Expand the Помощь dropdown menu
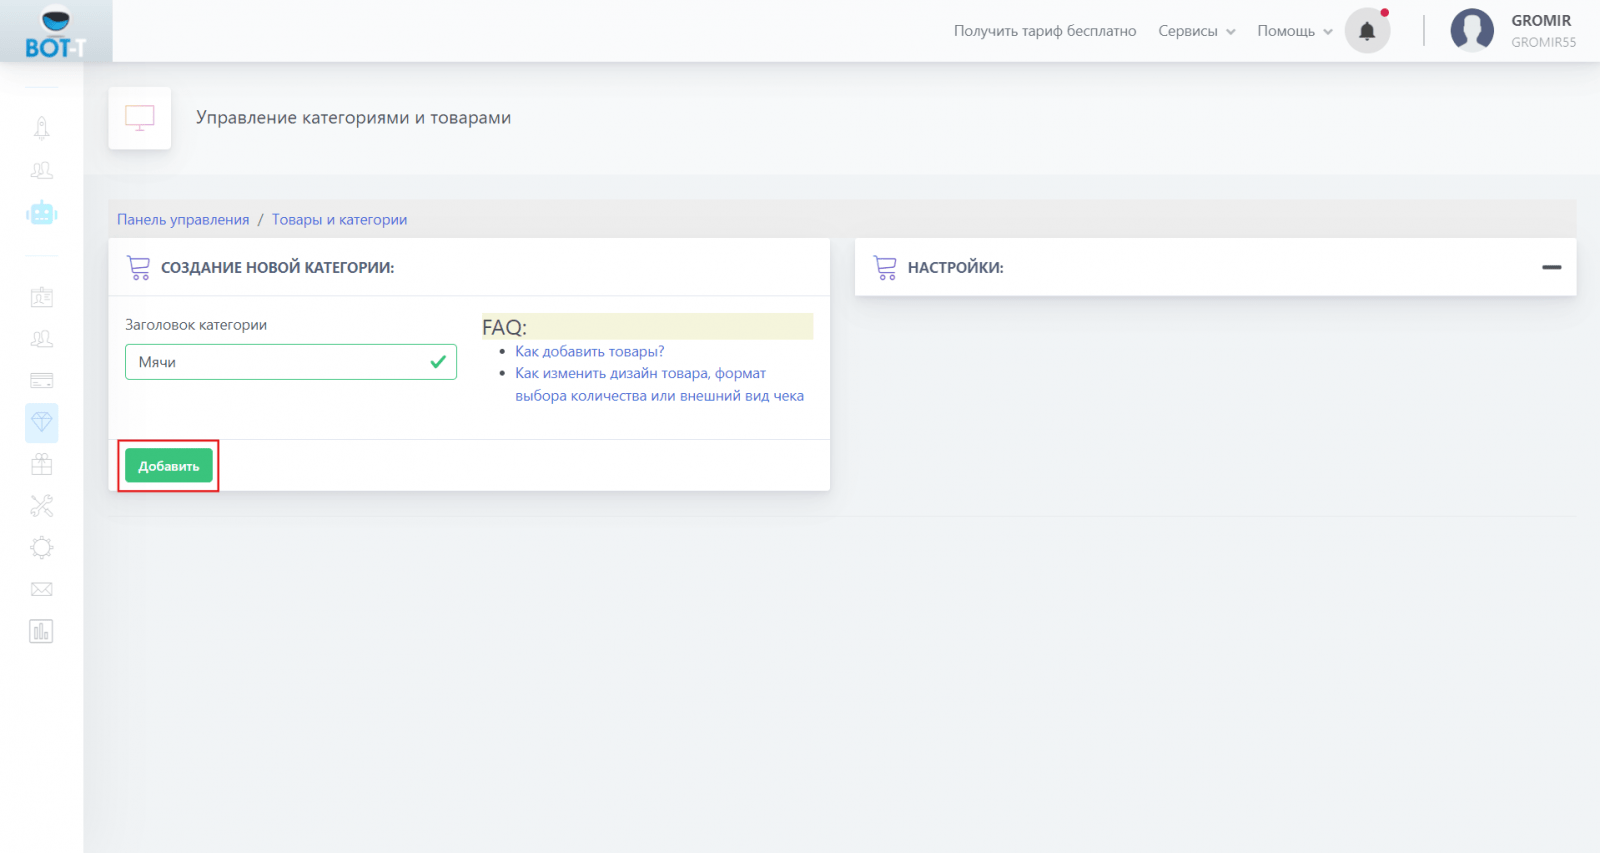 [1295, 31]
